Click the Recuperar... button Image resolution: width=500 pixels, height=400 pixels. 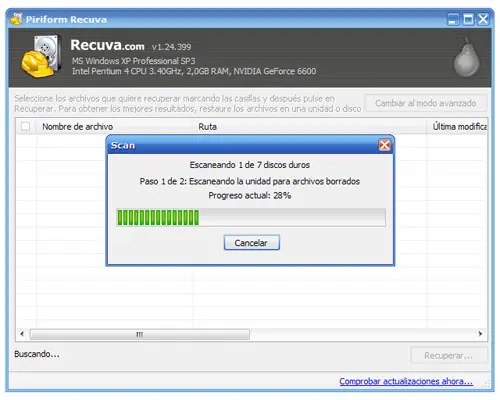pos(448,356)
